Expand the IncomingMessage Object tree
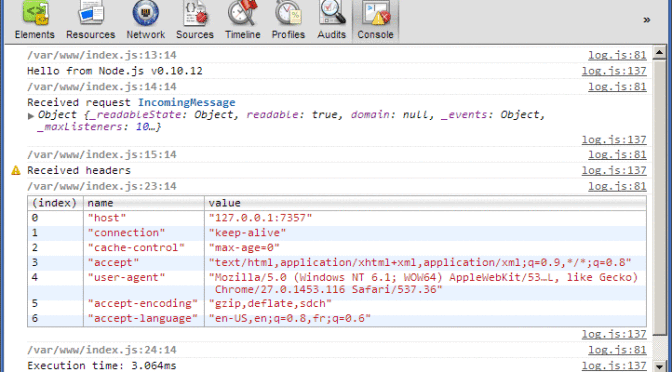 pyautogui.click(x=31, y=116)
